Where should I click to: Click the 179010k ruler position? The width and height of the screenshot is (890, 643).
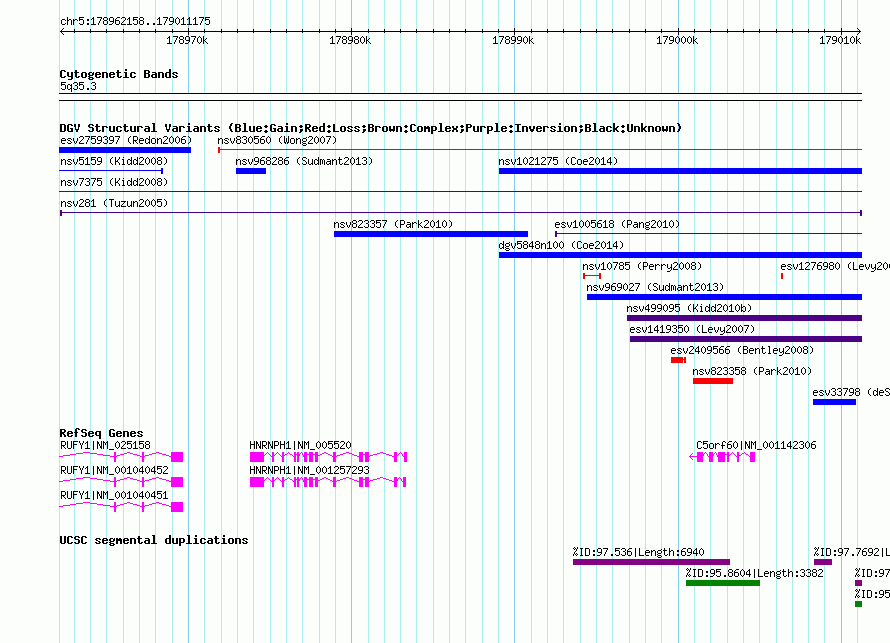coord(840,40)
